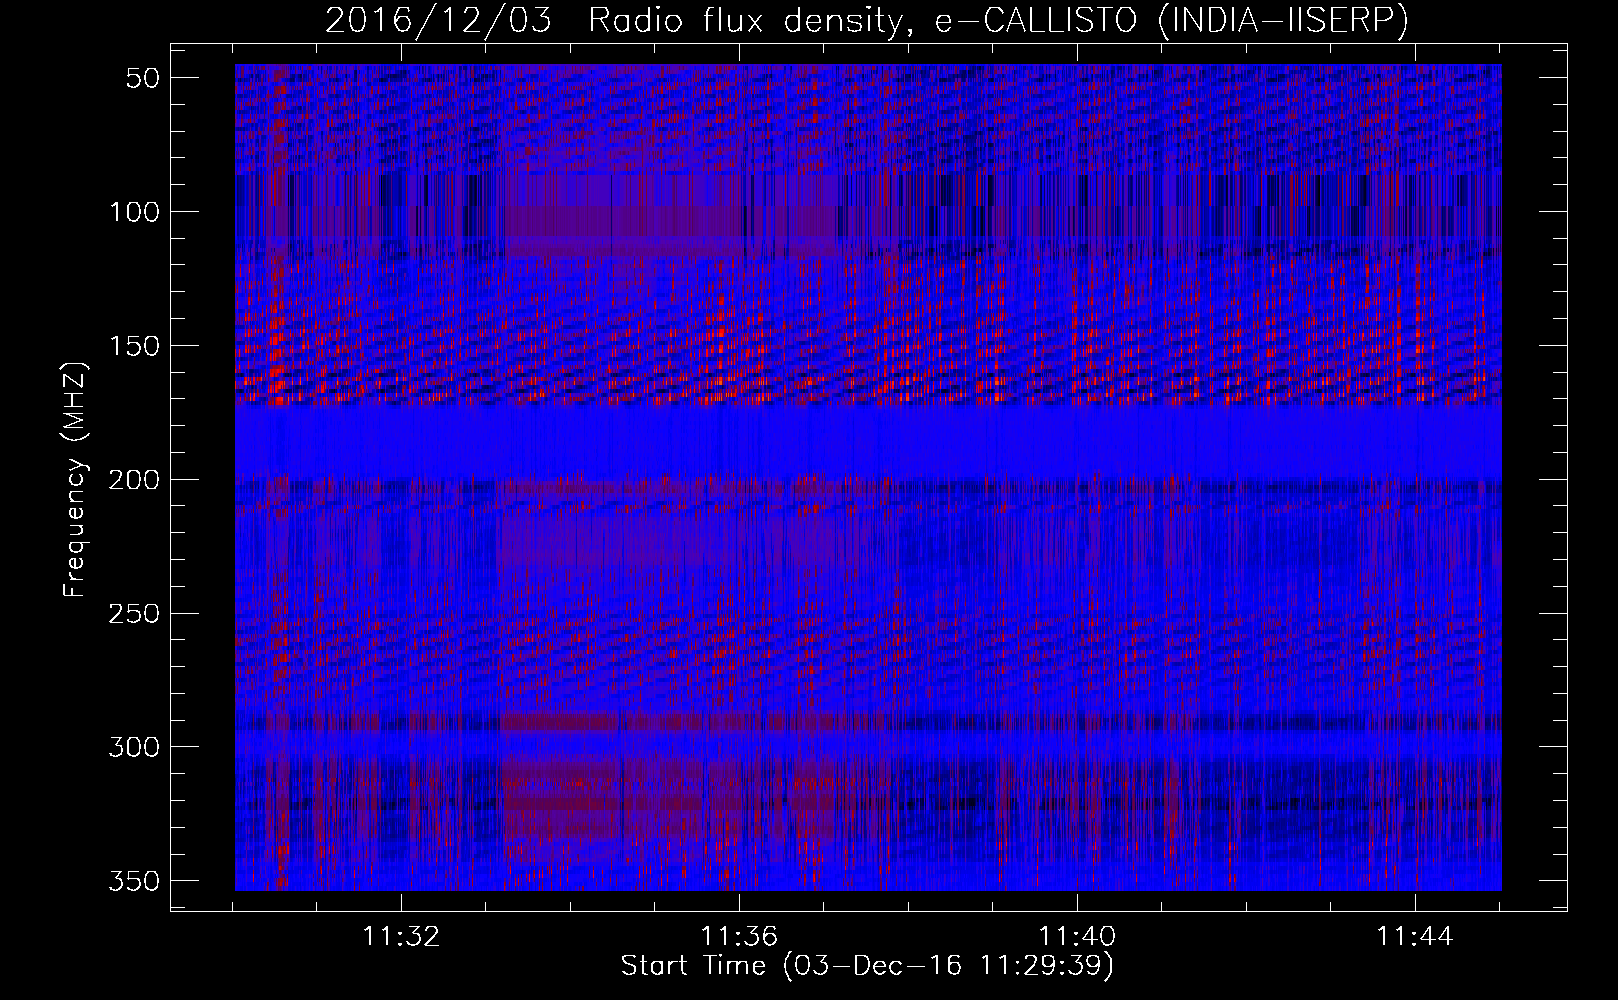Image resolution: width=1618 pixels, height=1000 pixels.
Task: Click the 150 frequency tick label
Action: pyautogui.click(x=134, y=346)
